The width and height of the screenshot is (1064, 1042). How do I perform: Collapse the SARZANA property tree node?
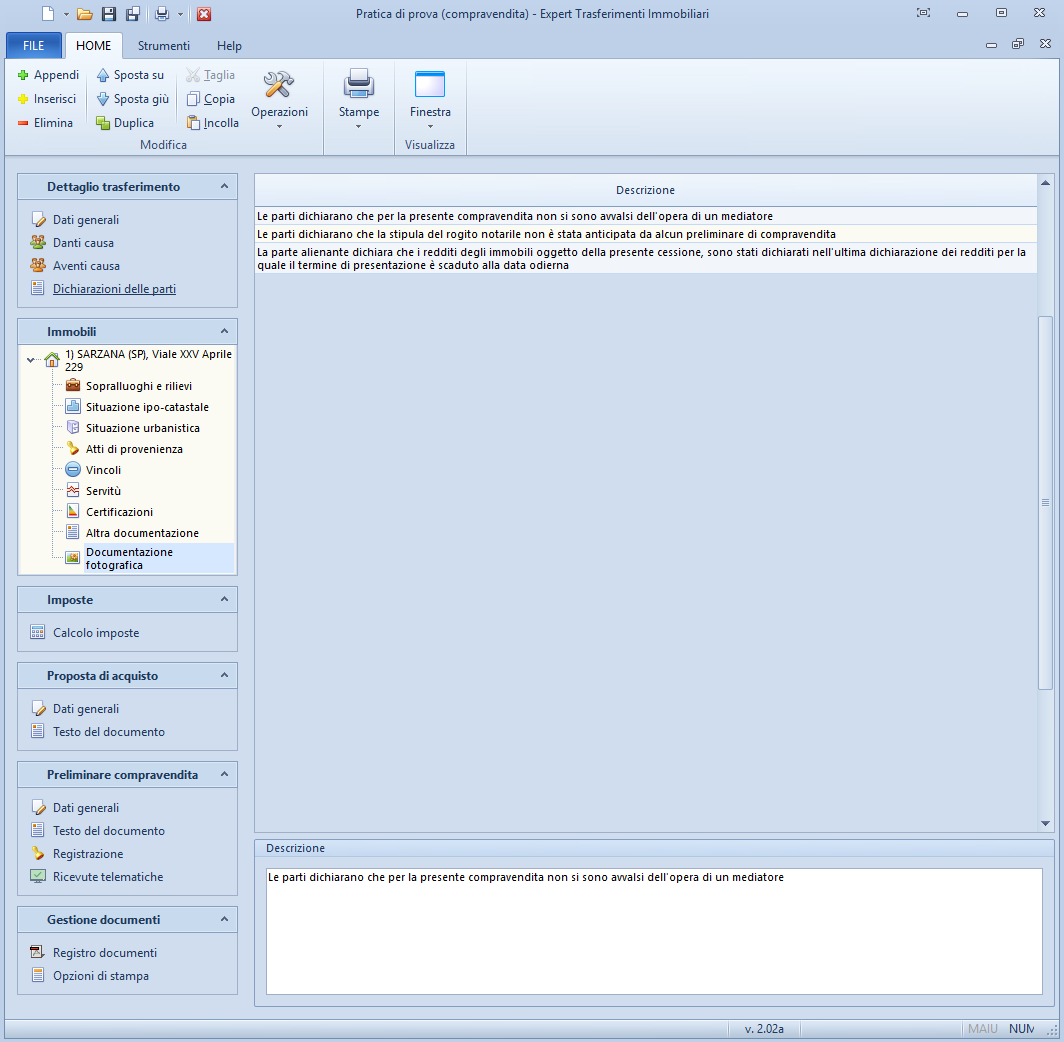pyautogui.click(x=30, y=360)
